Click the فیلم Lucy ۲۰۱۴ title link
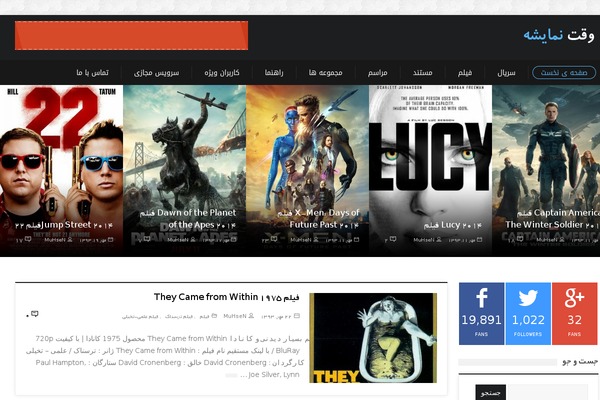 tap(452, 225)
